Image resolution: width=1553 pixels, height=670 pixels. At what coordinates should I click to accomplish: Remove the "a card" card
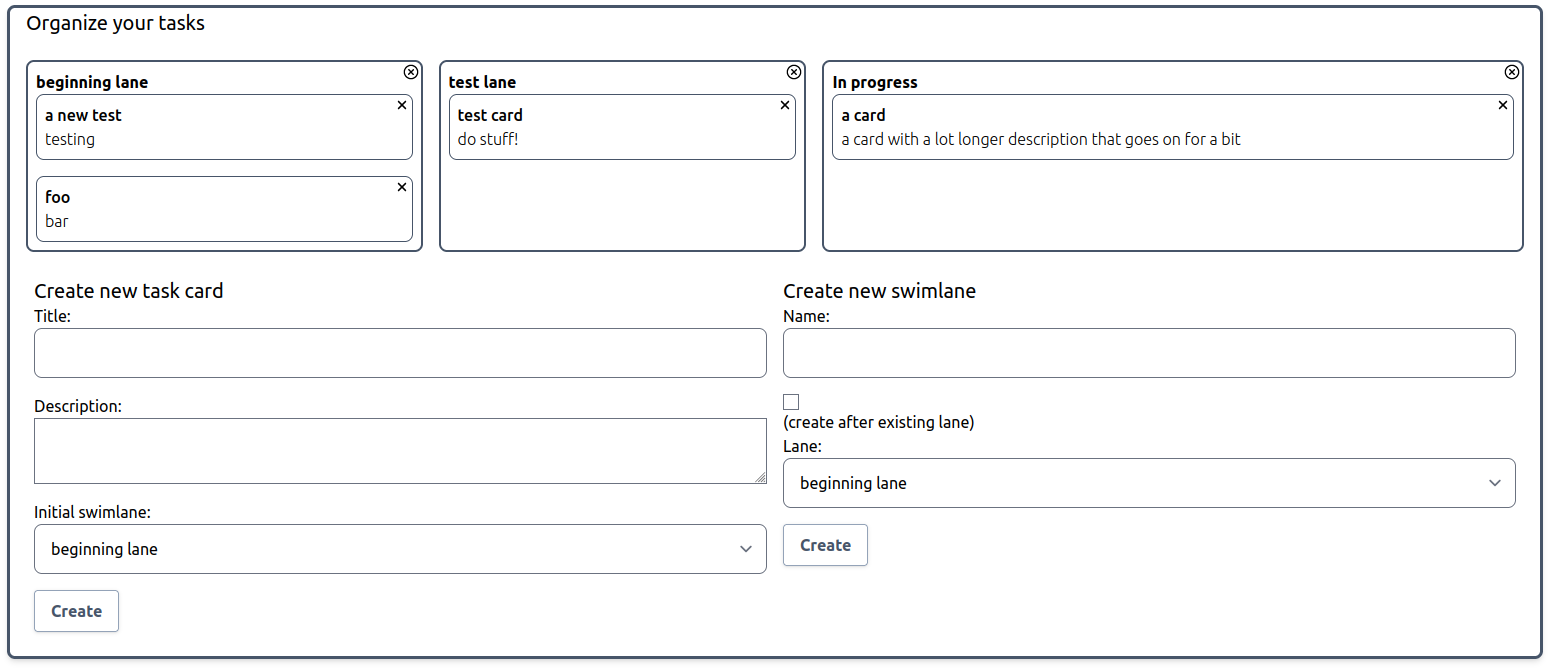[x=1503, y=104]
